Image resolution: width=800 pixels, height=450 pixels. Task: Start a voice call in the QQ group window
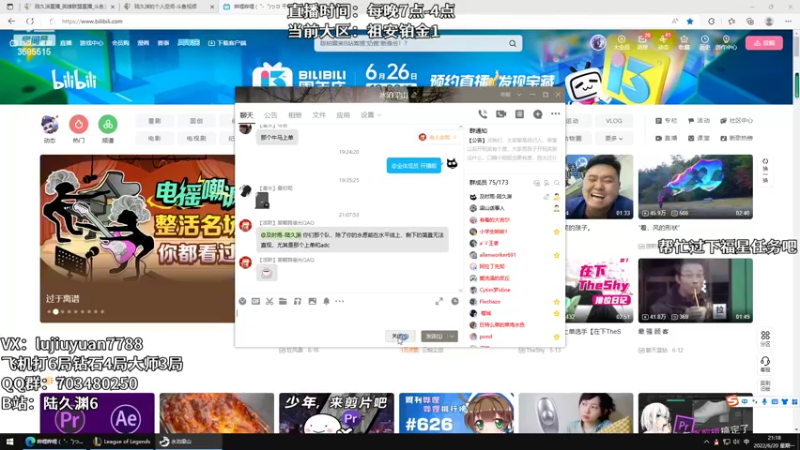click(482, 114)
